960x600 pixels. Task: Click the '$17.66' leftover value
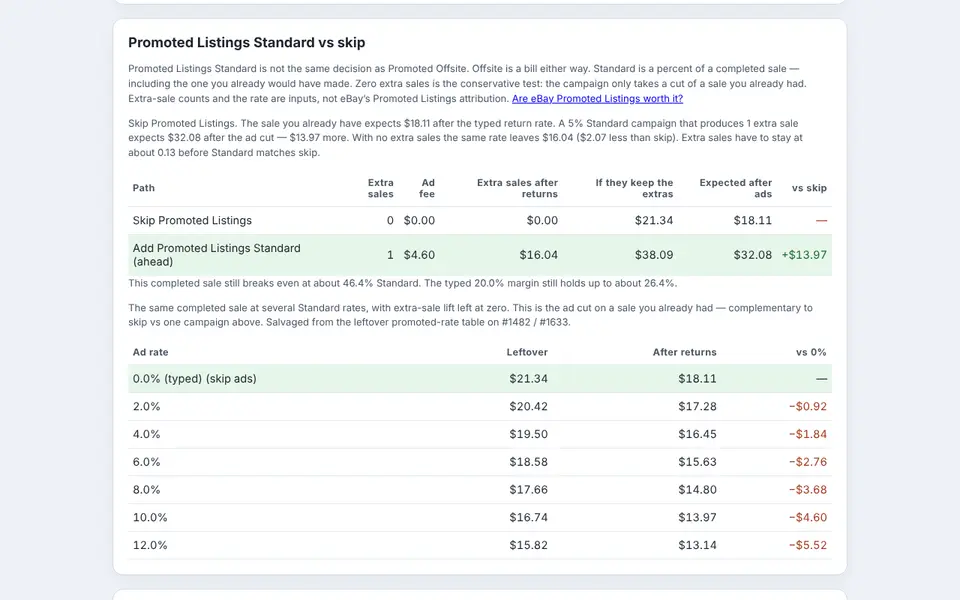[x=528, y=490]
